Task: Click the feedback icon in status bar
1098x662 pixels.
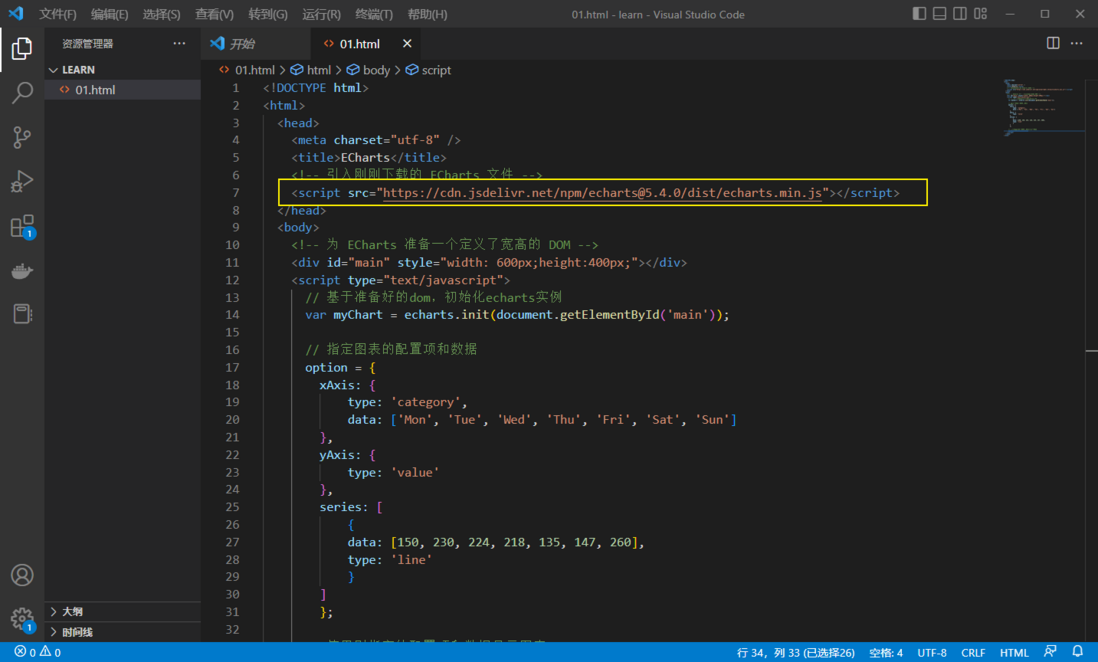Action: pos(1050,652)
